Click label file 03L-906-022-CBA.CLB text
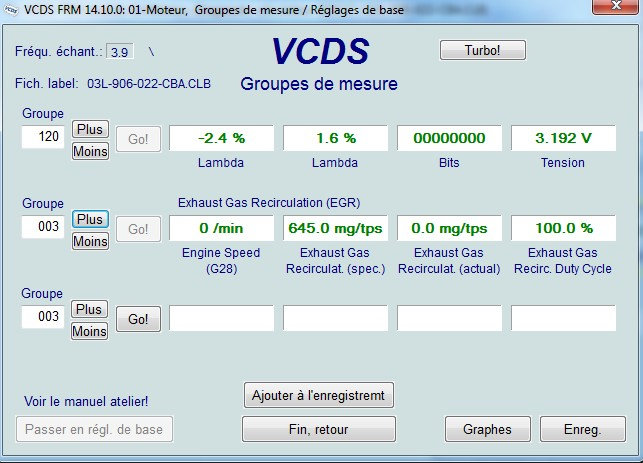 pyautogui.click(x=149, y=84)
